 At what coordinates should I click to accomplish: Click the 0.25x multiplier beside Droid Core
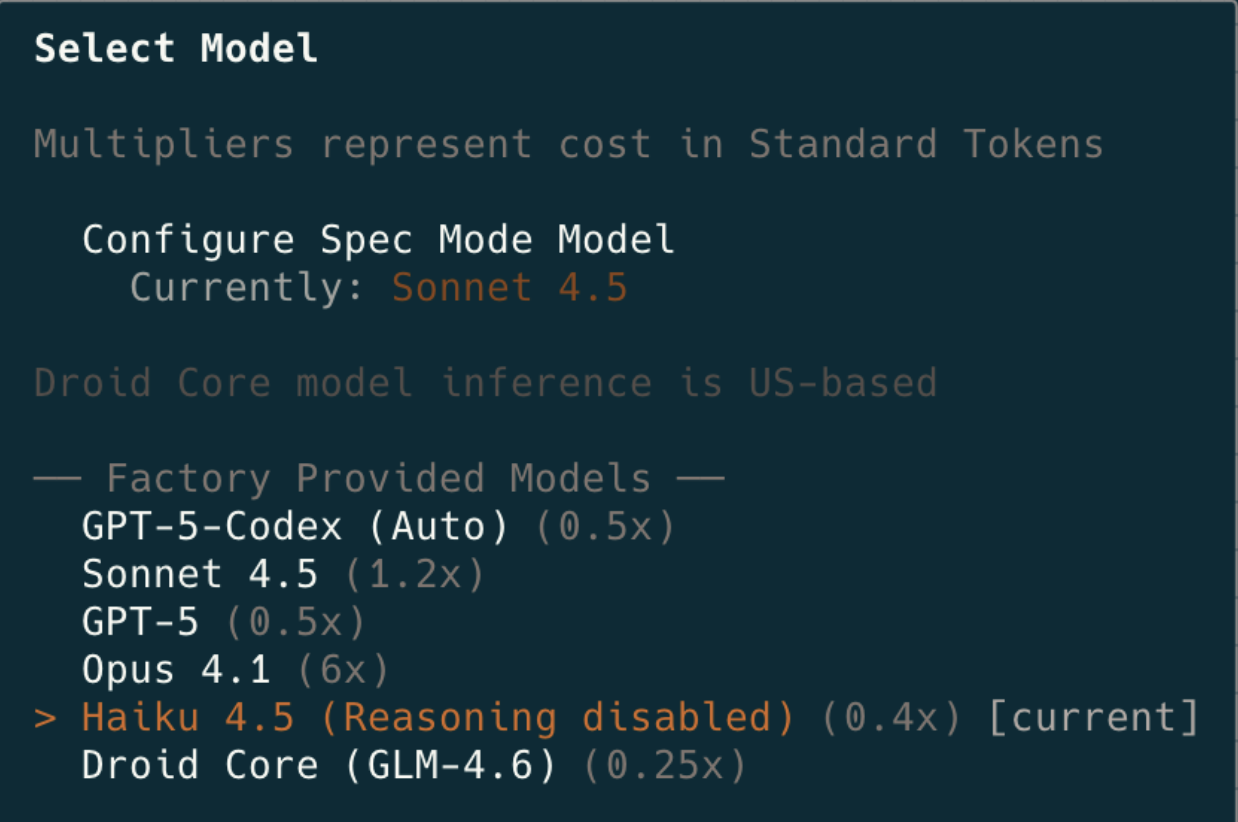pyautogui.click(x=665, y=766)
